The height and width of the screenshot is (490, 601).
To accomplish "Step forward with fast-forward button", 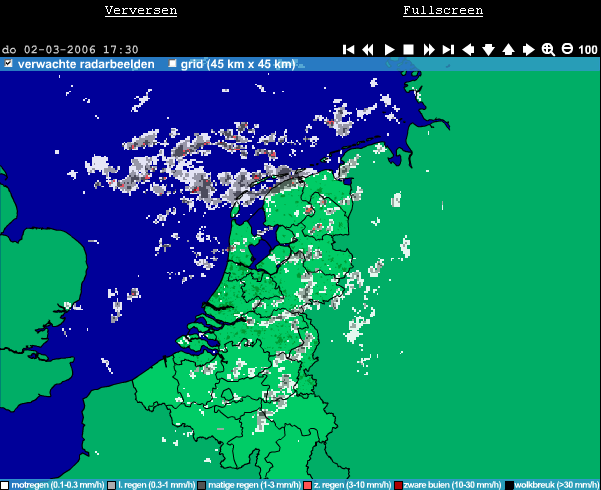I will click(429, 49).
